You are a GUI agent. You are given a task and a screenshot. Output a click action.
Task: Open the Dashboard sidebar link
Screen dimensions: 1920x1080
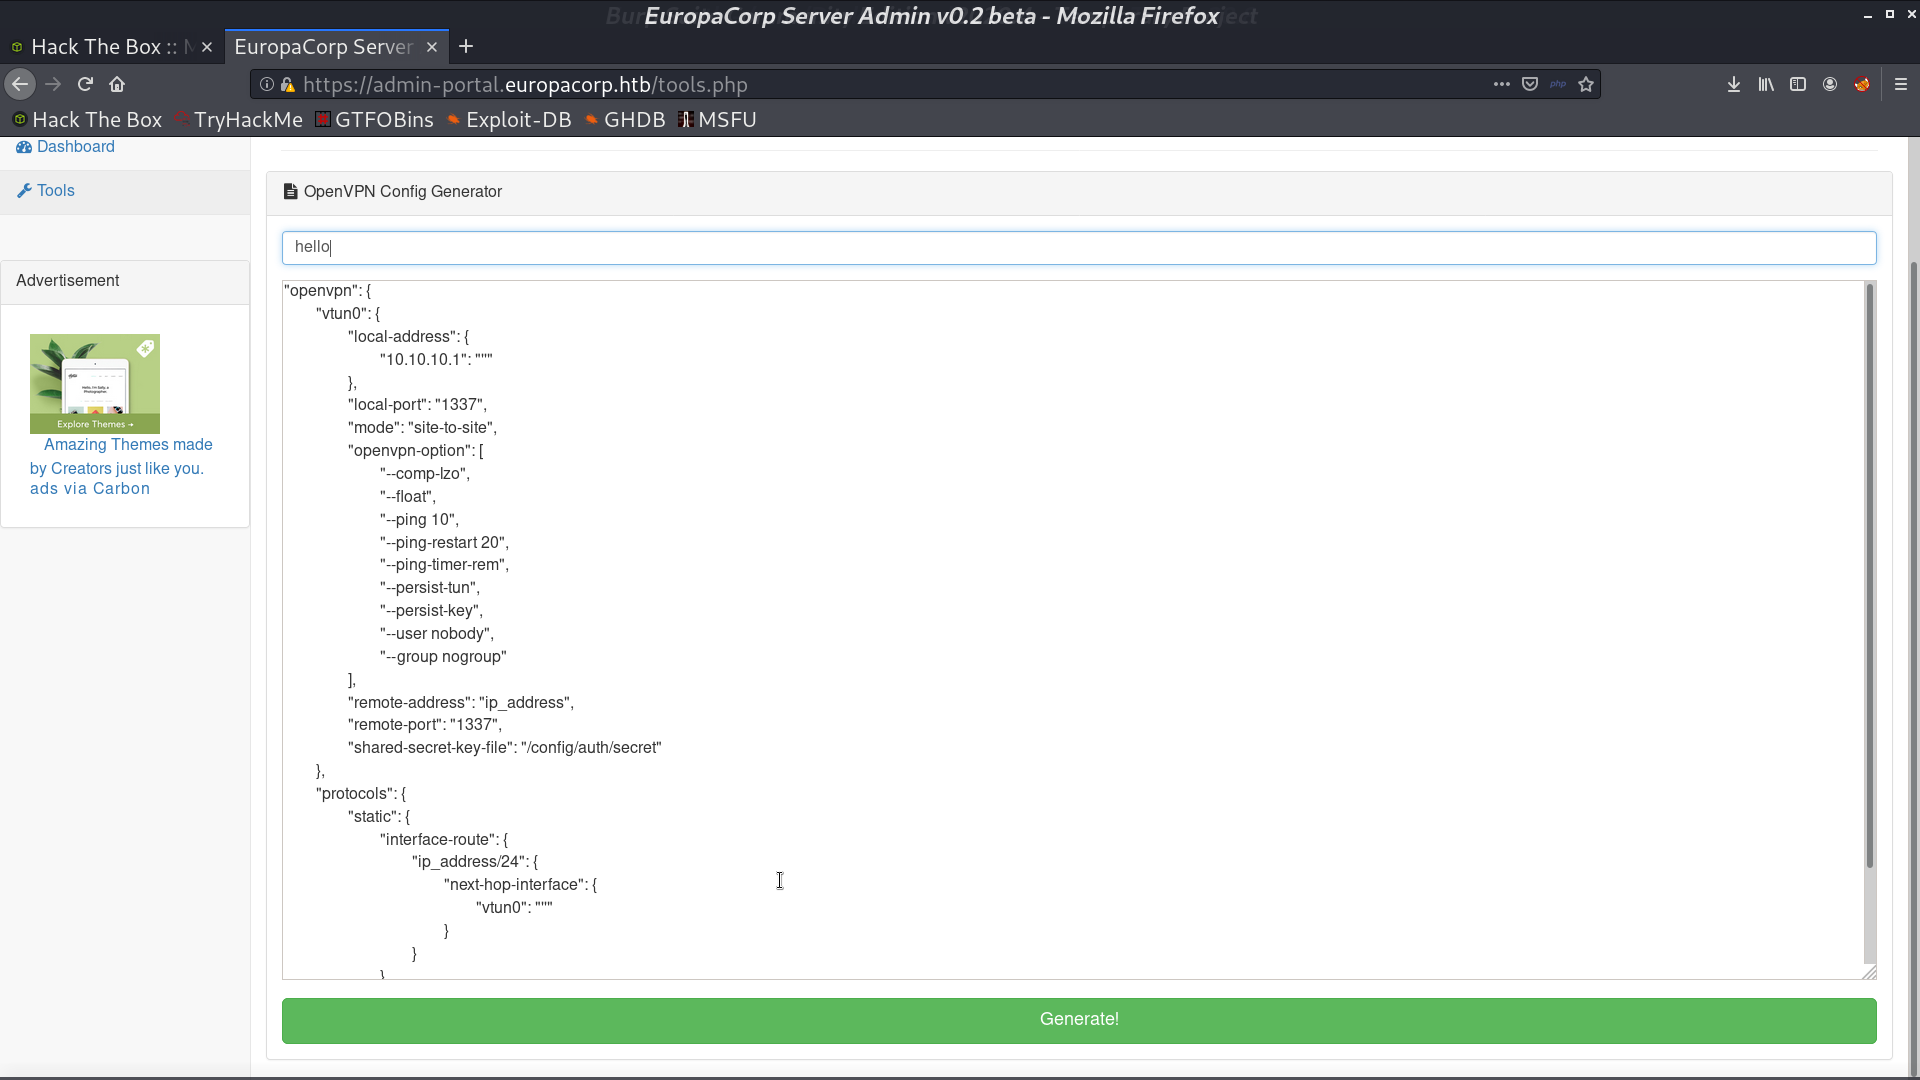[x=76, y=147]
